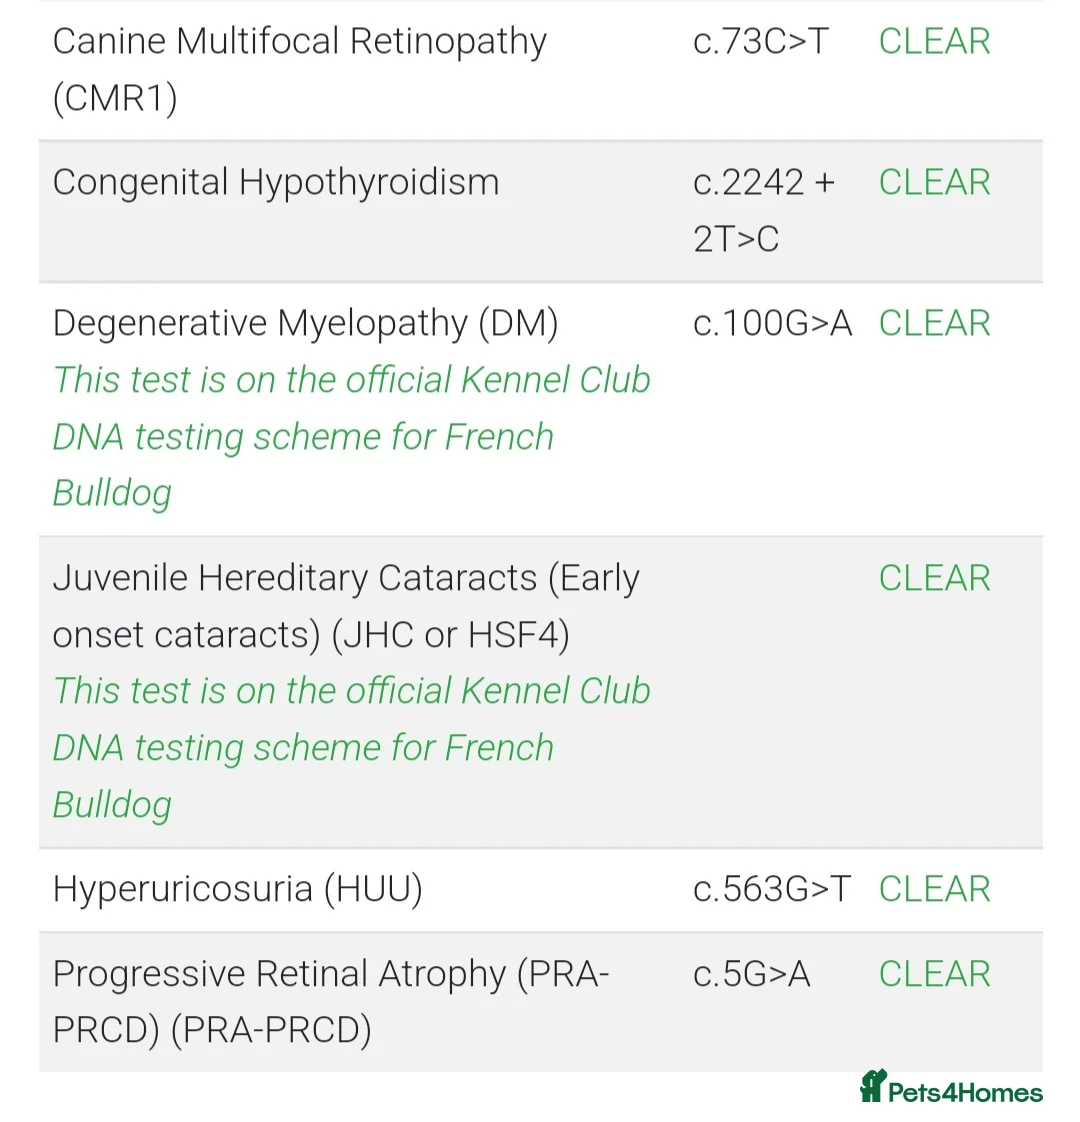The width and height of the screenshot is (1080, 1122).
Task: Click the Pets4Homes brand name text
Action: [965, 1092]
